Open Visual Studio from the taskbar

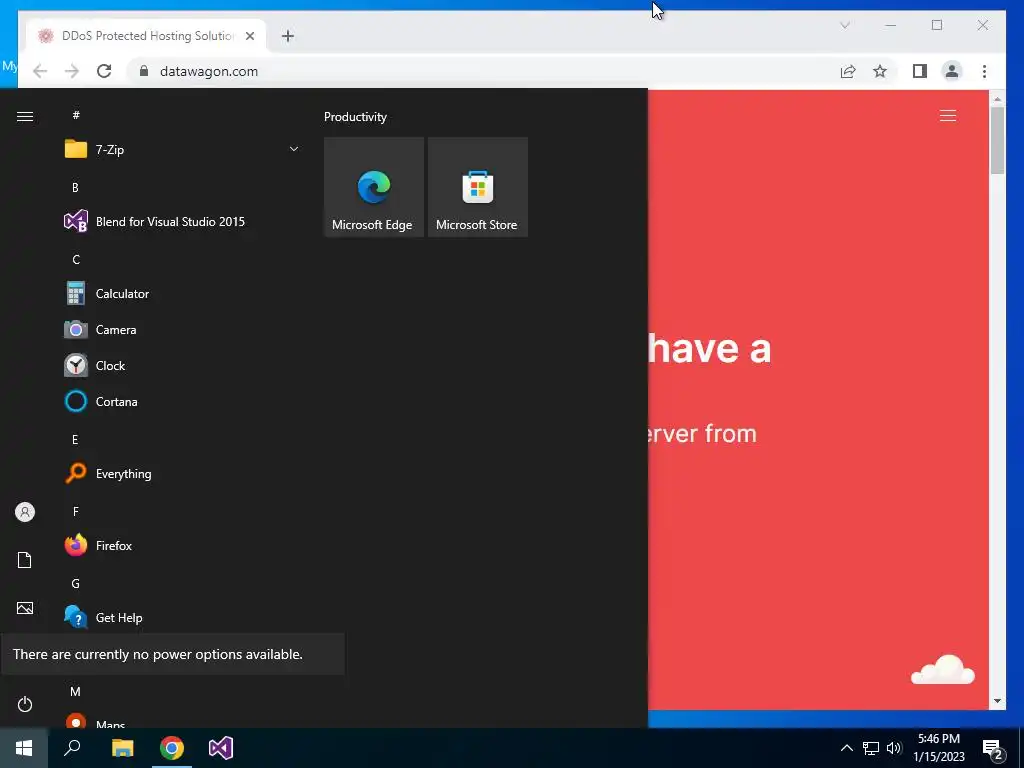[221, 748]
